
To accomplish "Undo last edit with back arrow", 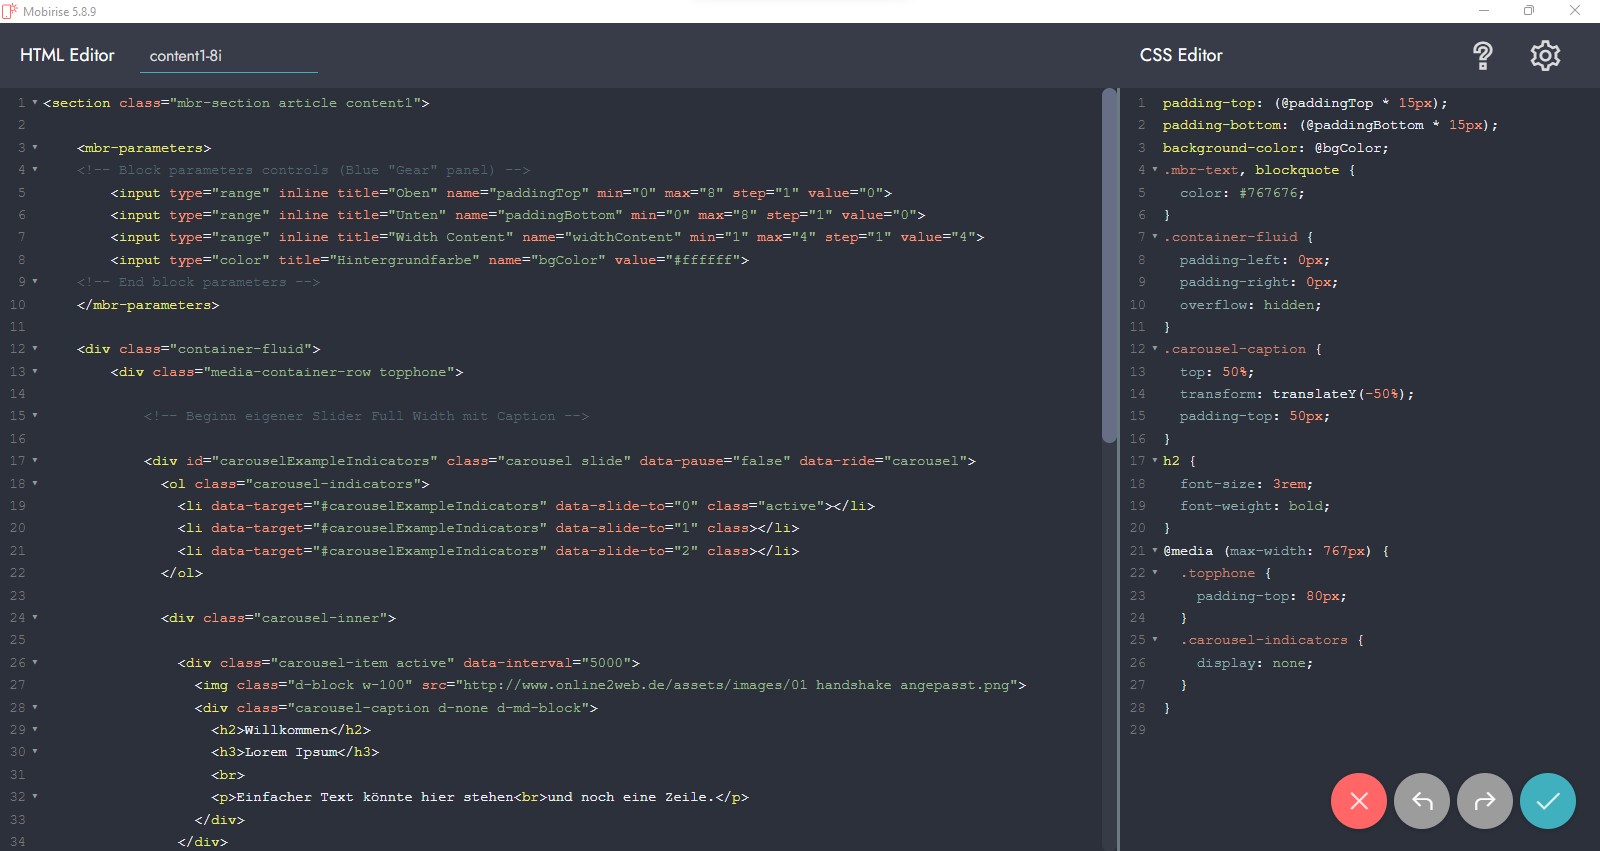I will click(1421, 801).
